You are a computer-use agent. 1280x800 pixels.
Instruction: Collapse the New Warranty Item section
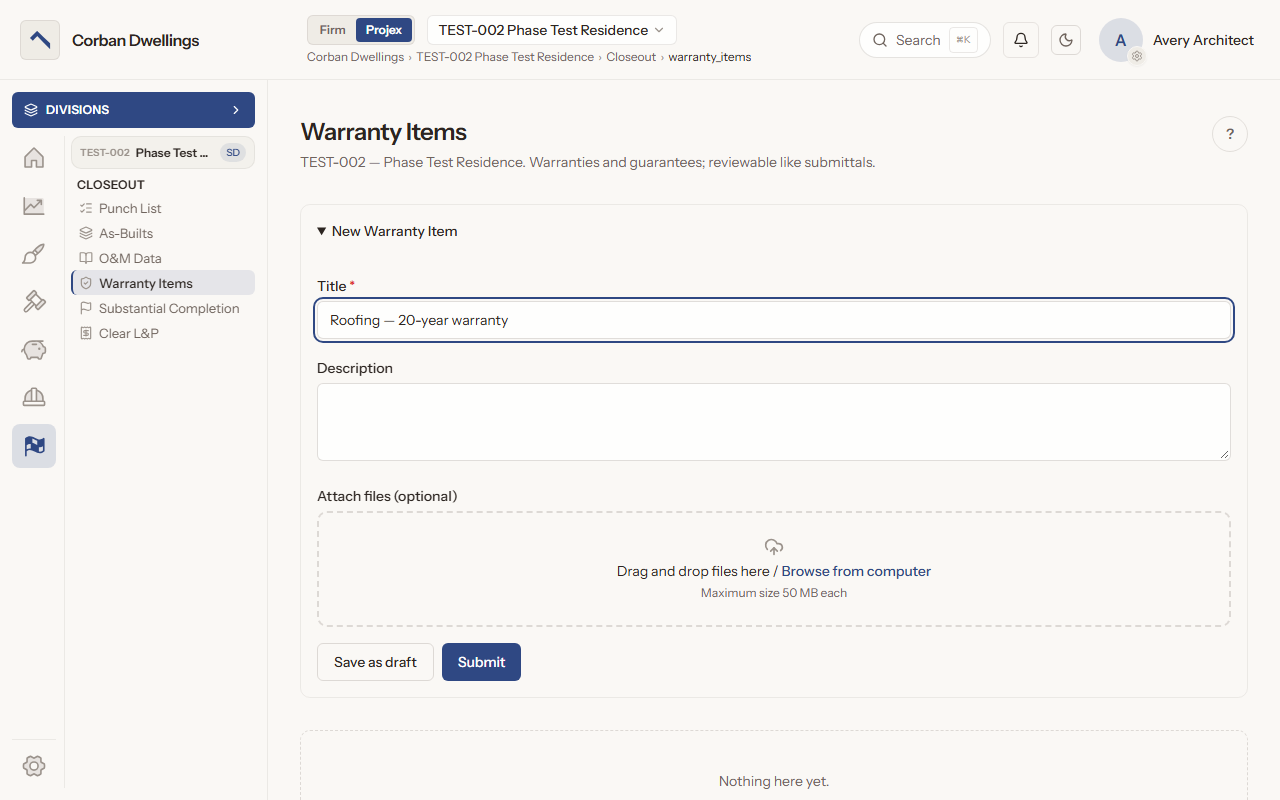(387, 231)
